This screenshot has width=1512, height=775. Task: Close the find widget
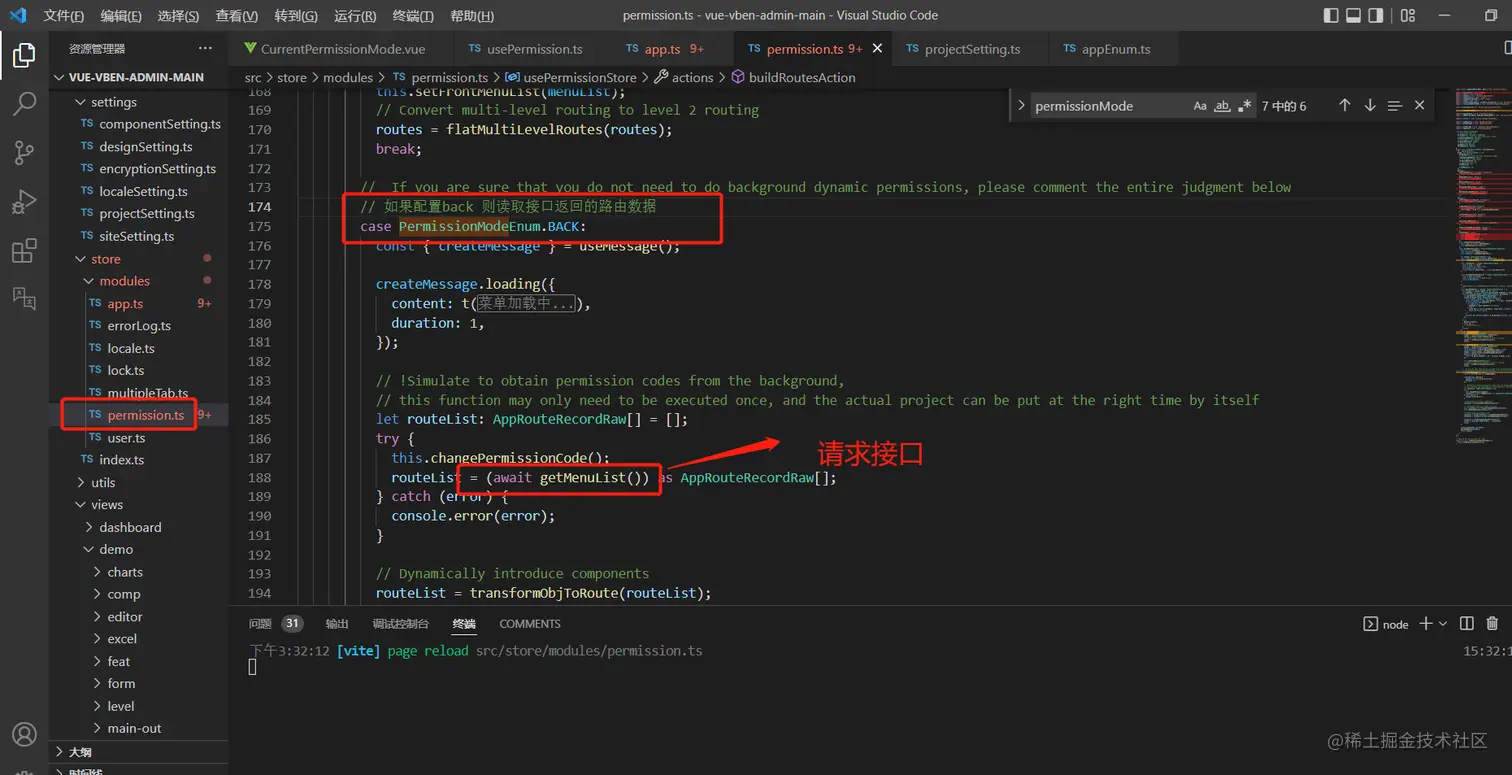tap(1419, 105)
